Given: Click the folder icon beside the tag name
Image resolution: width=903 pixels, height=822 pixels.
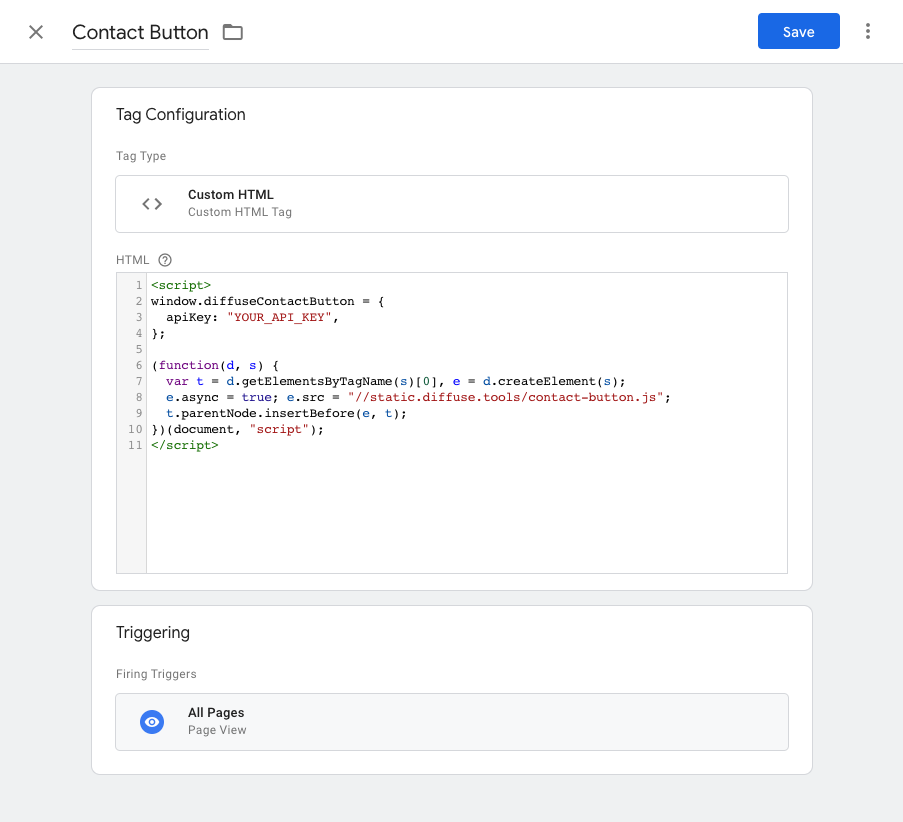Looking at the screenshot, I should pyautogui.click(x=233, y=32).
